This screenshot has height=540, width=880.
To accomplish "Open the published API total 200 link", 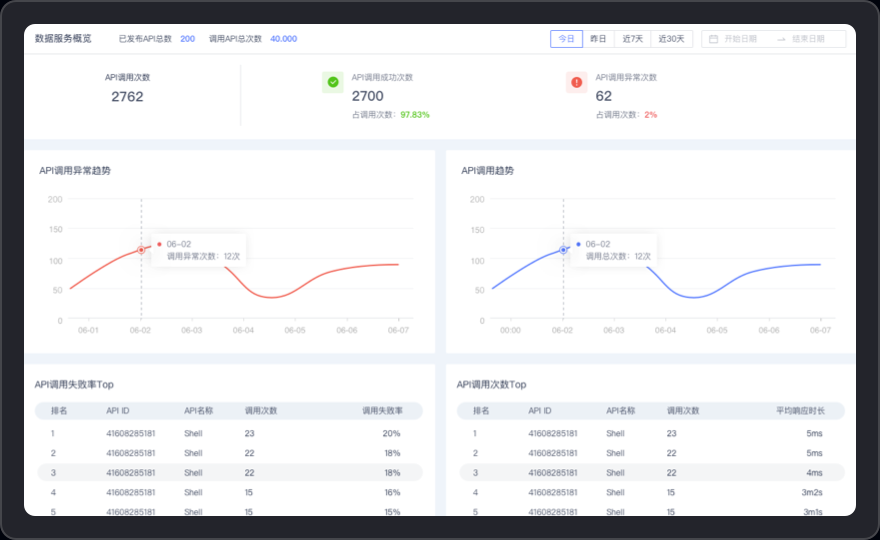I will click(x=187, y=39).
